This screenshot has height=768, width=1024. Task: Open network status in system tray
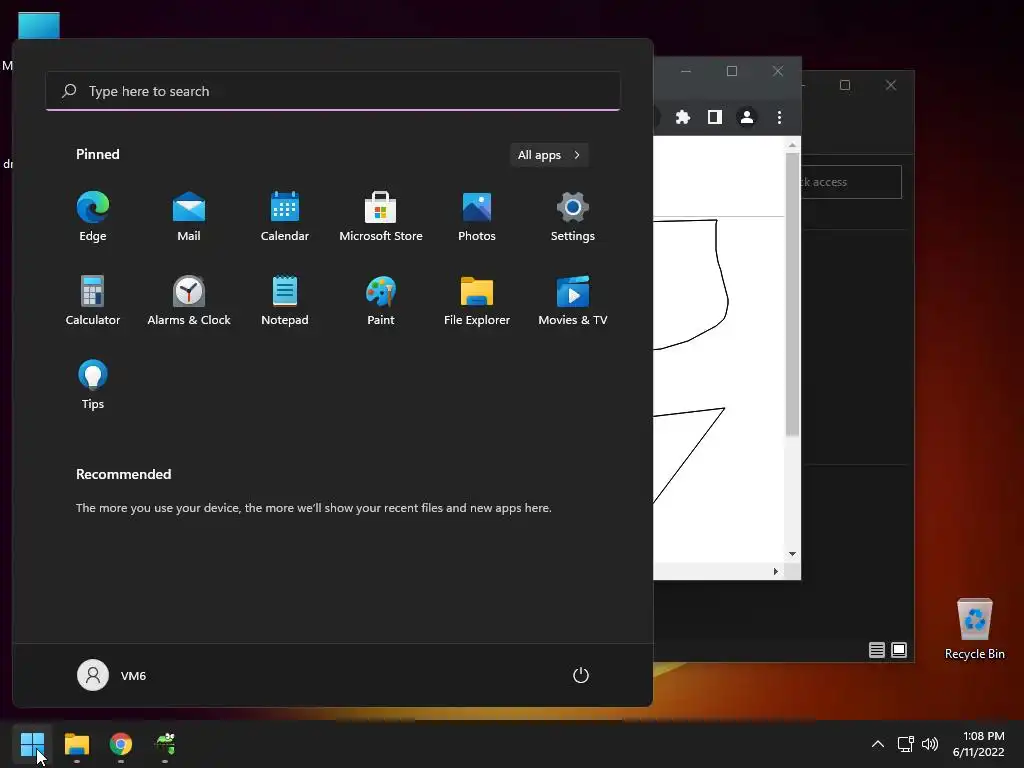coord(905,744)
